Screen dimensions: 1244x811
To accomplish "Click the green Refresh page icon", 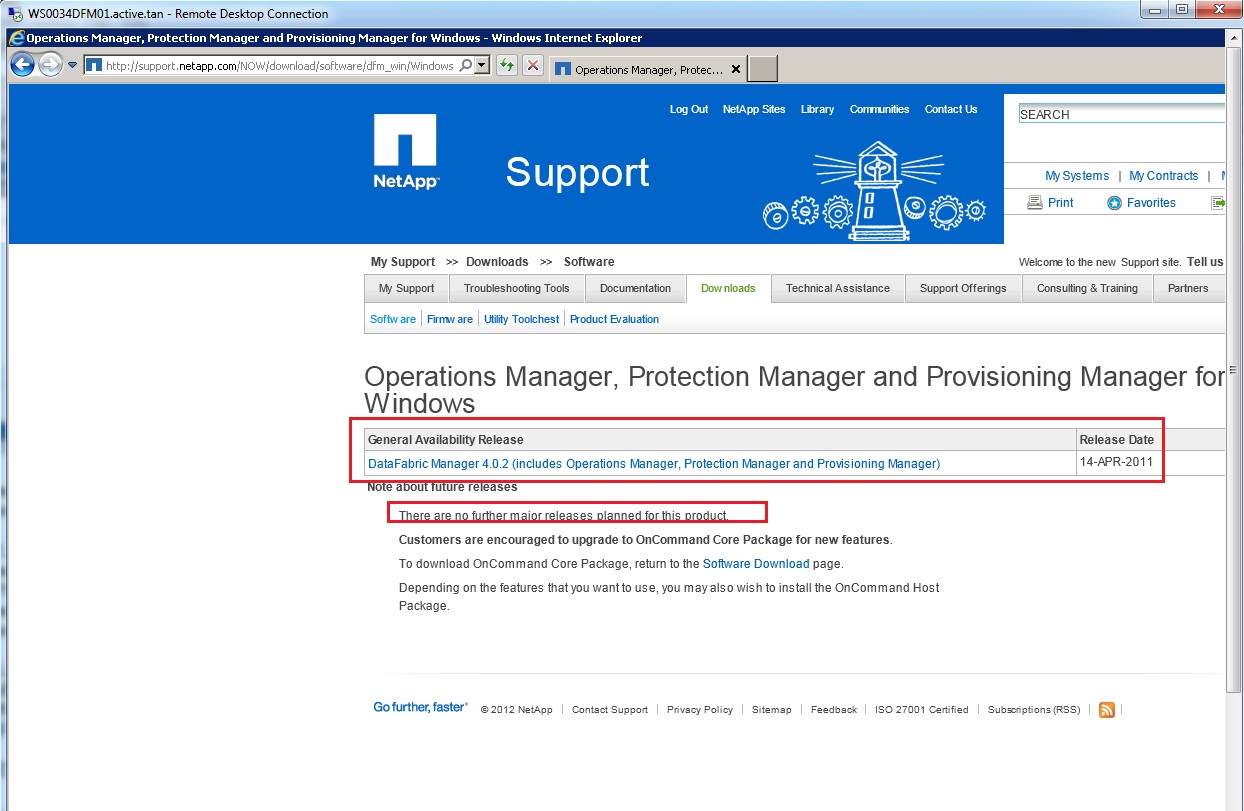I will click(507, 66).
